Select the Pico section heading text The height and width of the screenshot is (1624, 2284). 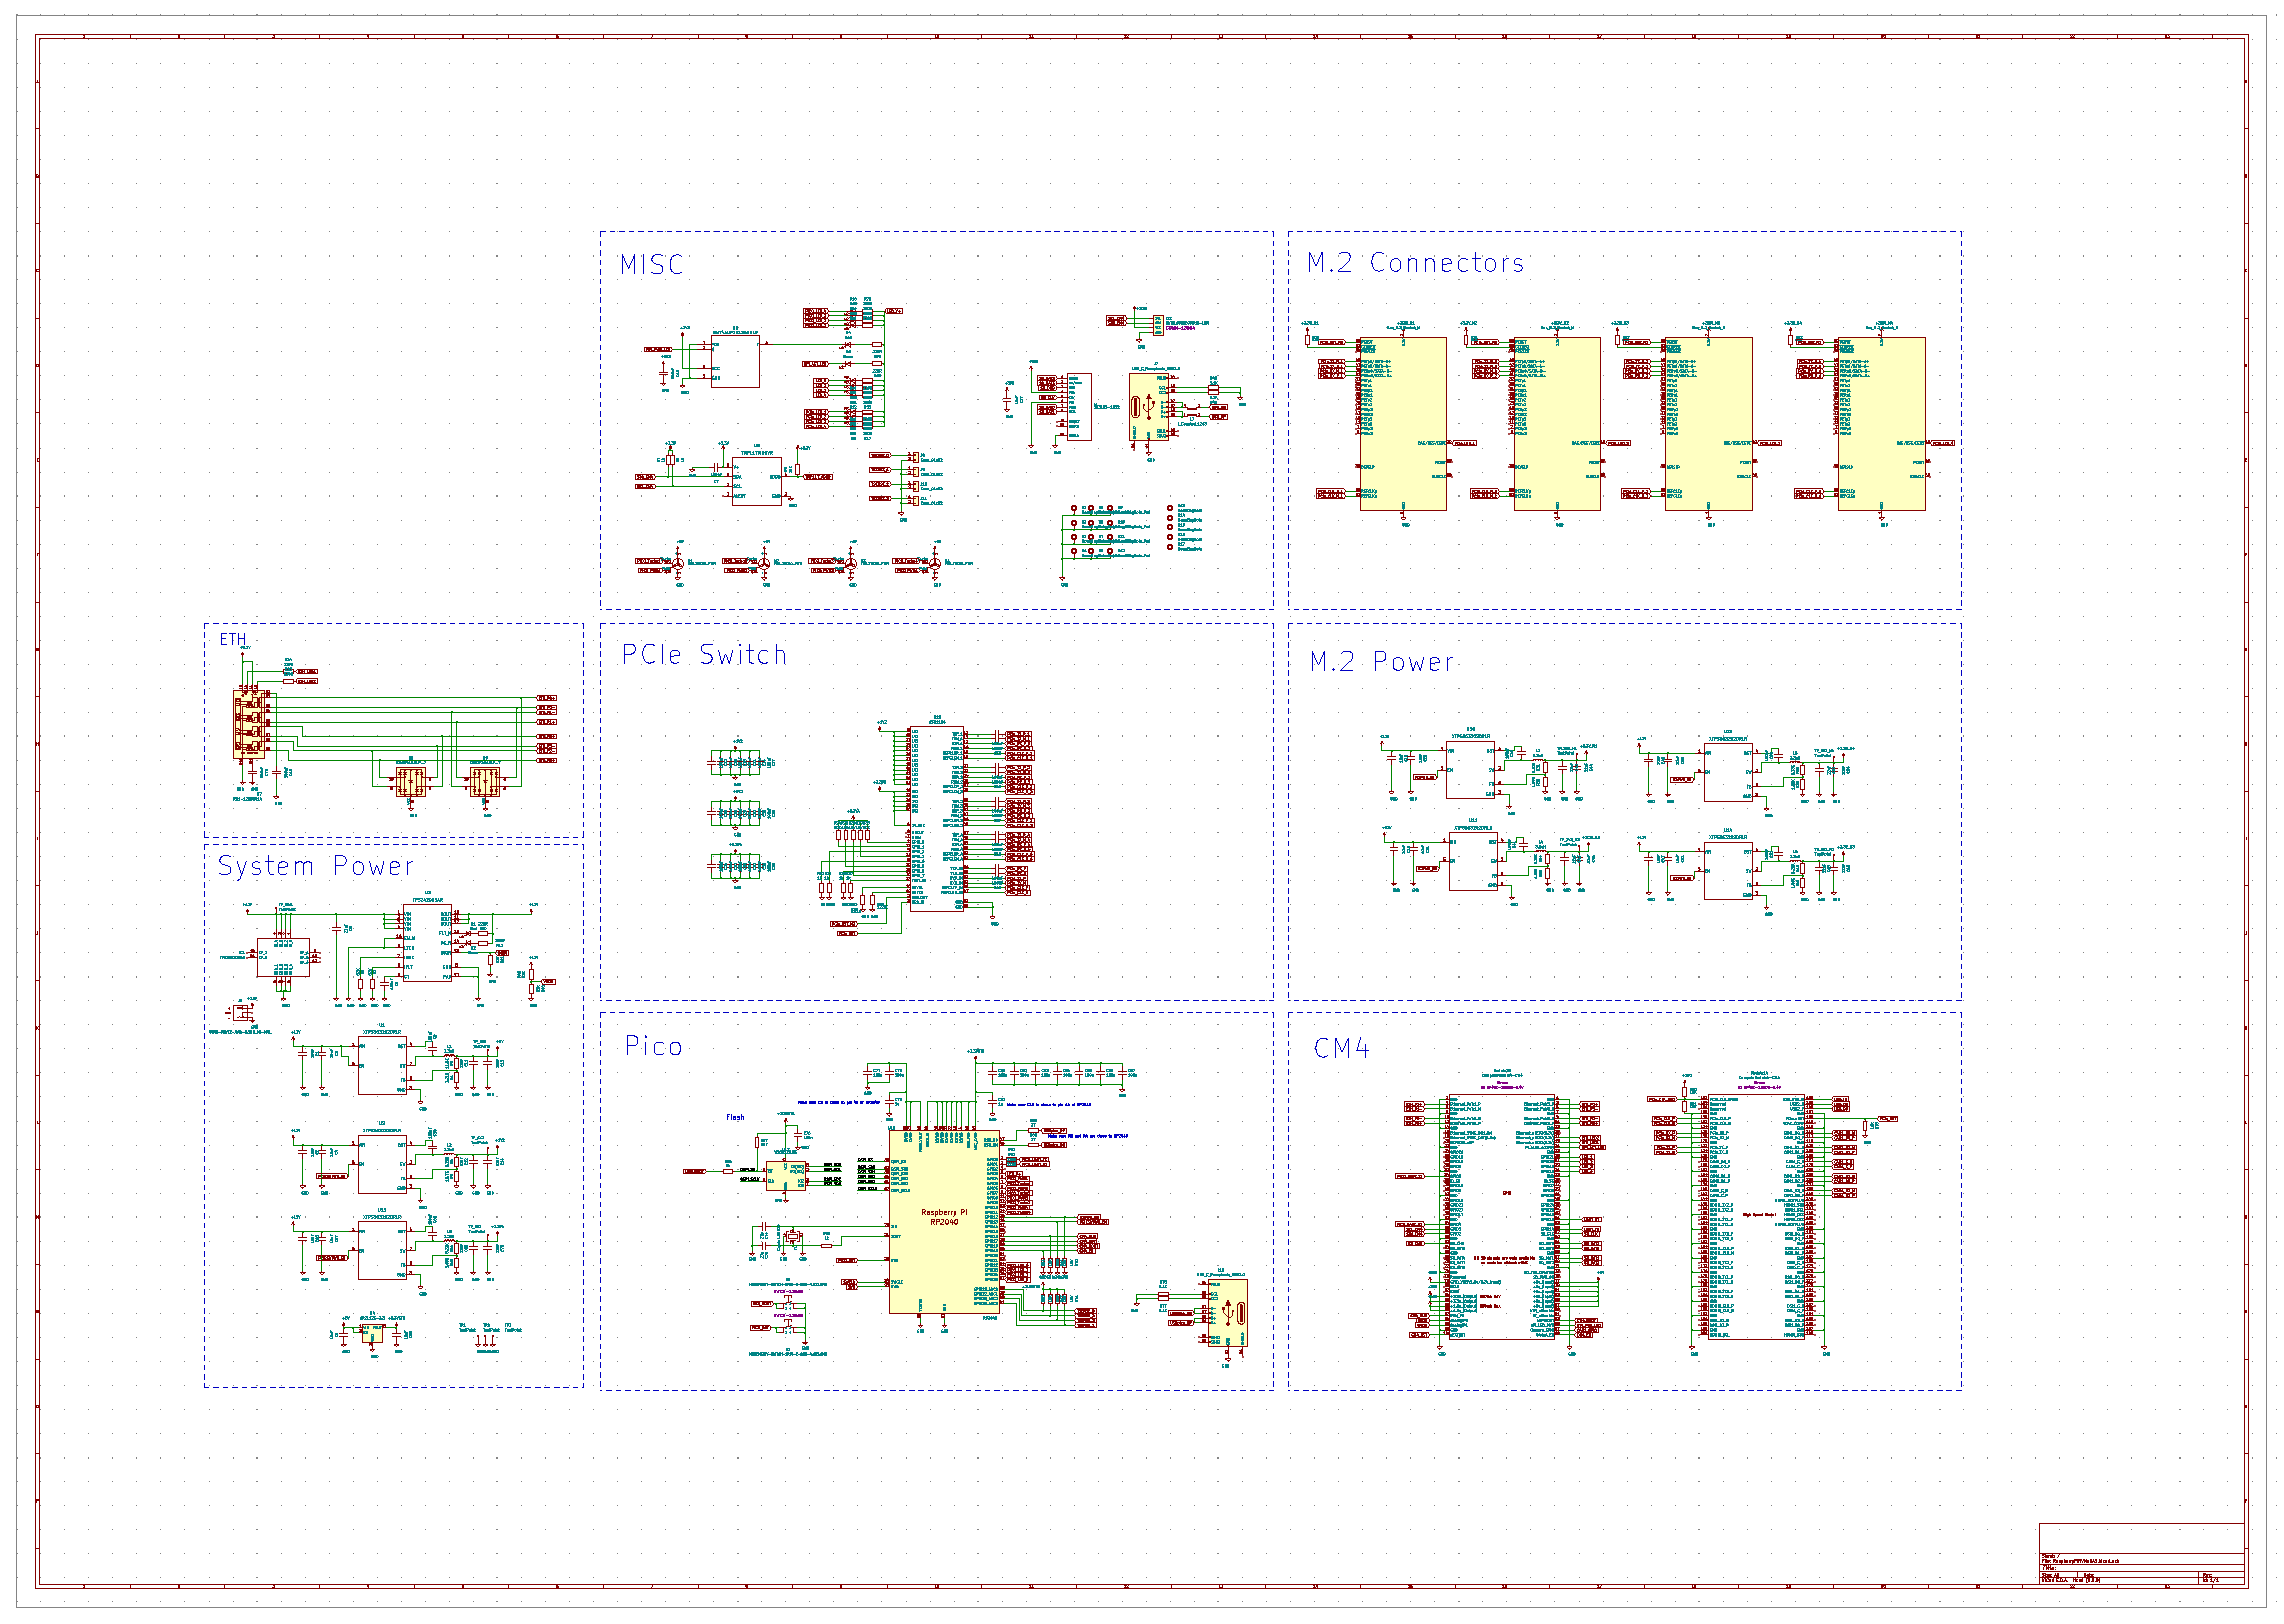[x=653, y=1046]
